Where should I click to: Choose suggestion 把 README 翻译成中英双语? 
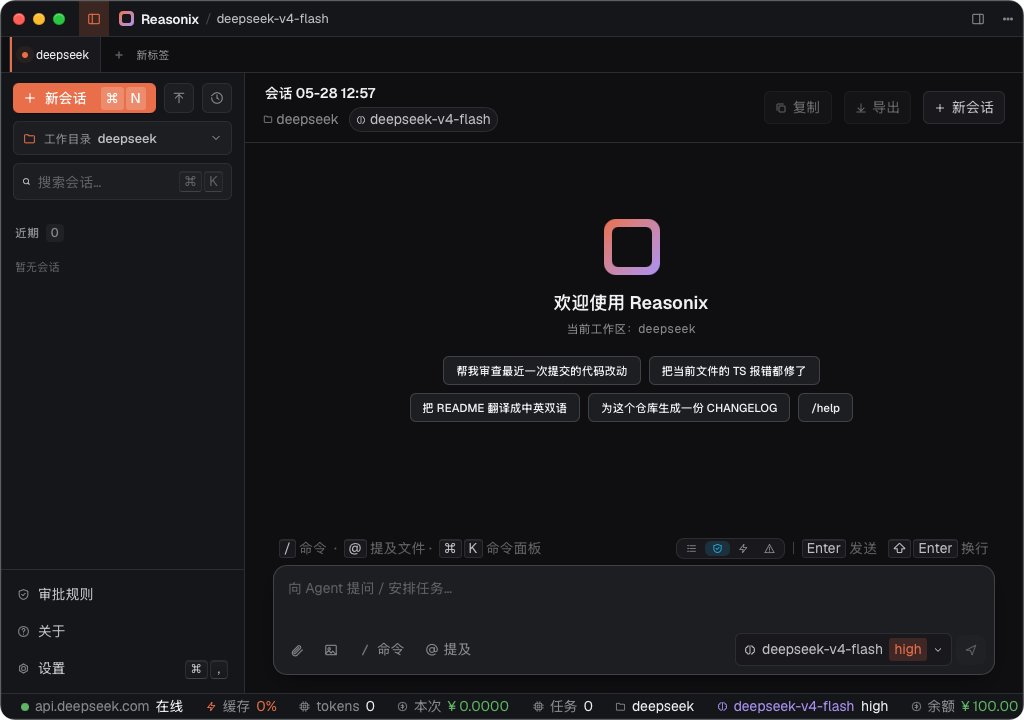(494, 408)
